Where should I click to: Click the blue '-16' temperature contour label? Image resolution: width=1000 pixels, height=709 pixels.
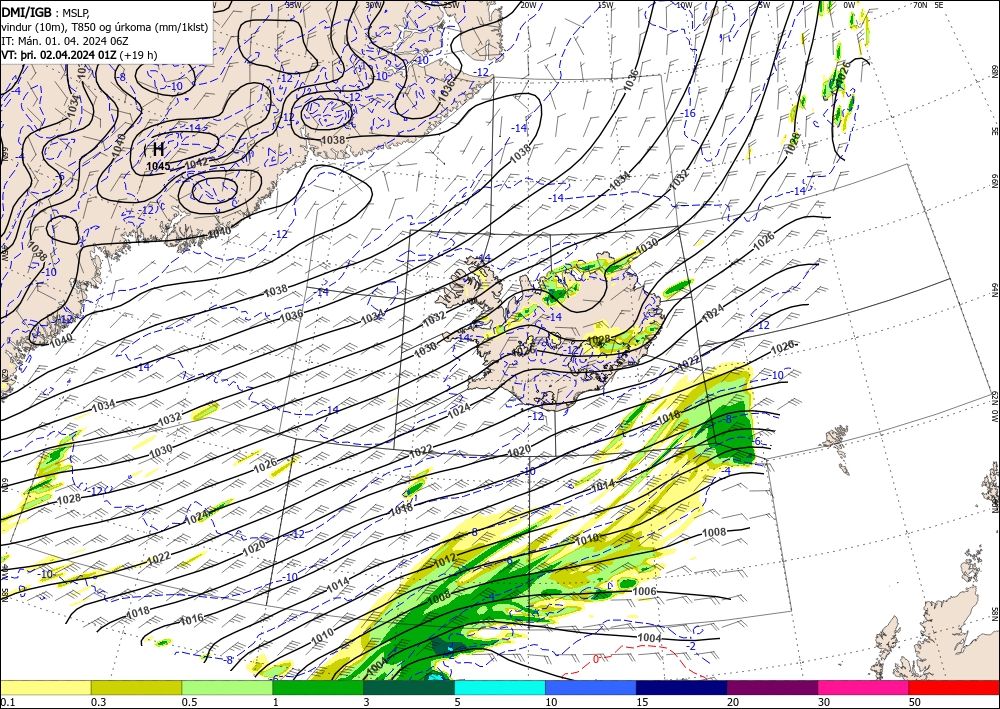[688, 113]
